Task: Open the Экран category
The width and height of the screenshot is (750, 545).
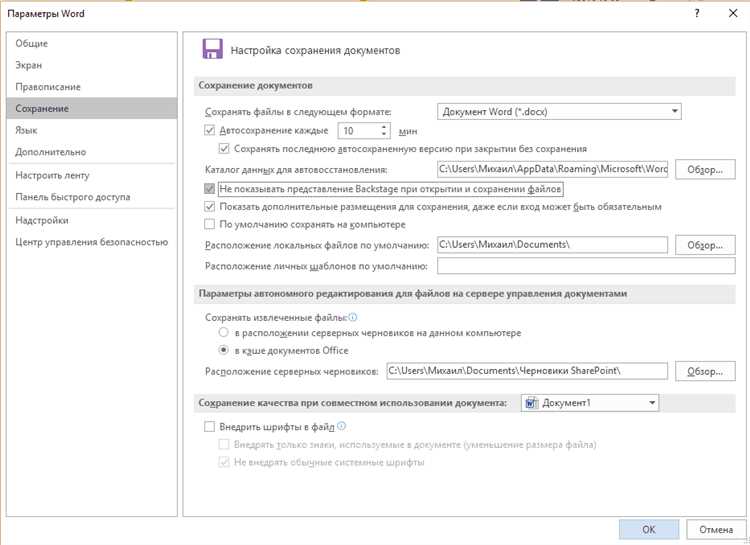Action: (x=91, y=65)
